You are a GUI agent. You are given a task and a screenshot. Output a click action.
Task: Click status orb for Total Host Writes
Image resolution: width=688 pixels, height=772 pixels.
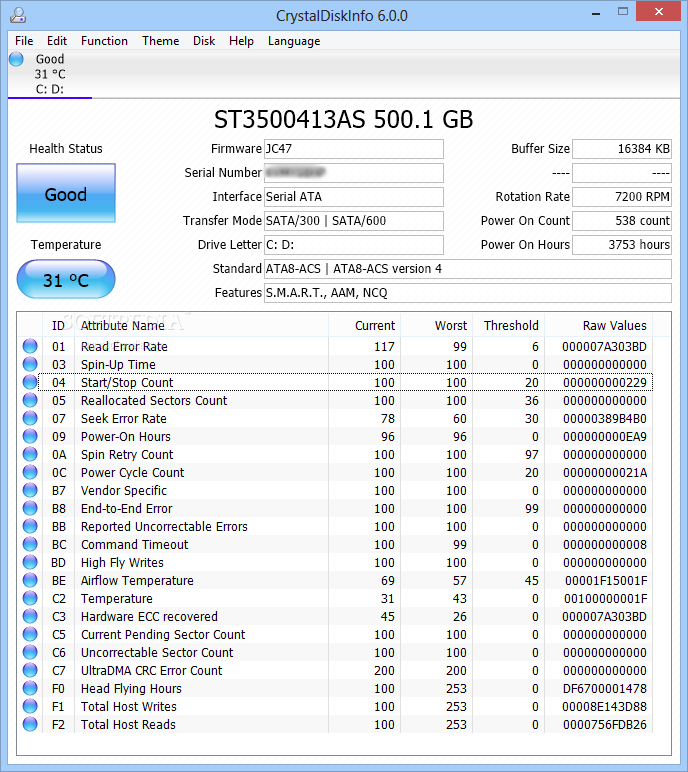[30, 706]
